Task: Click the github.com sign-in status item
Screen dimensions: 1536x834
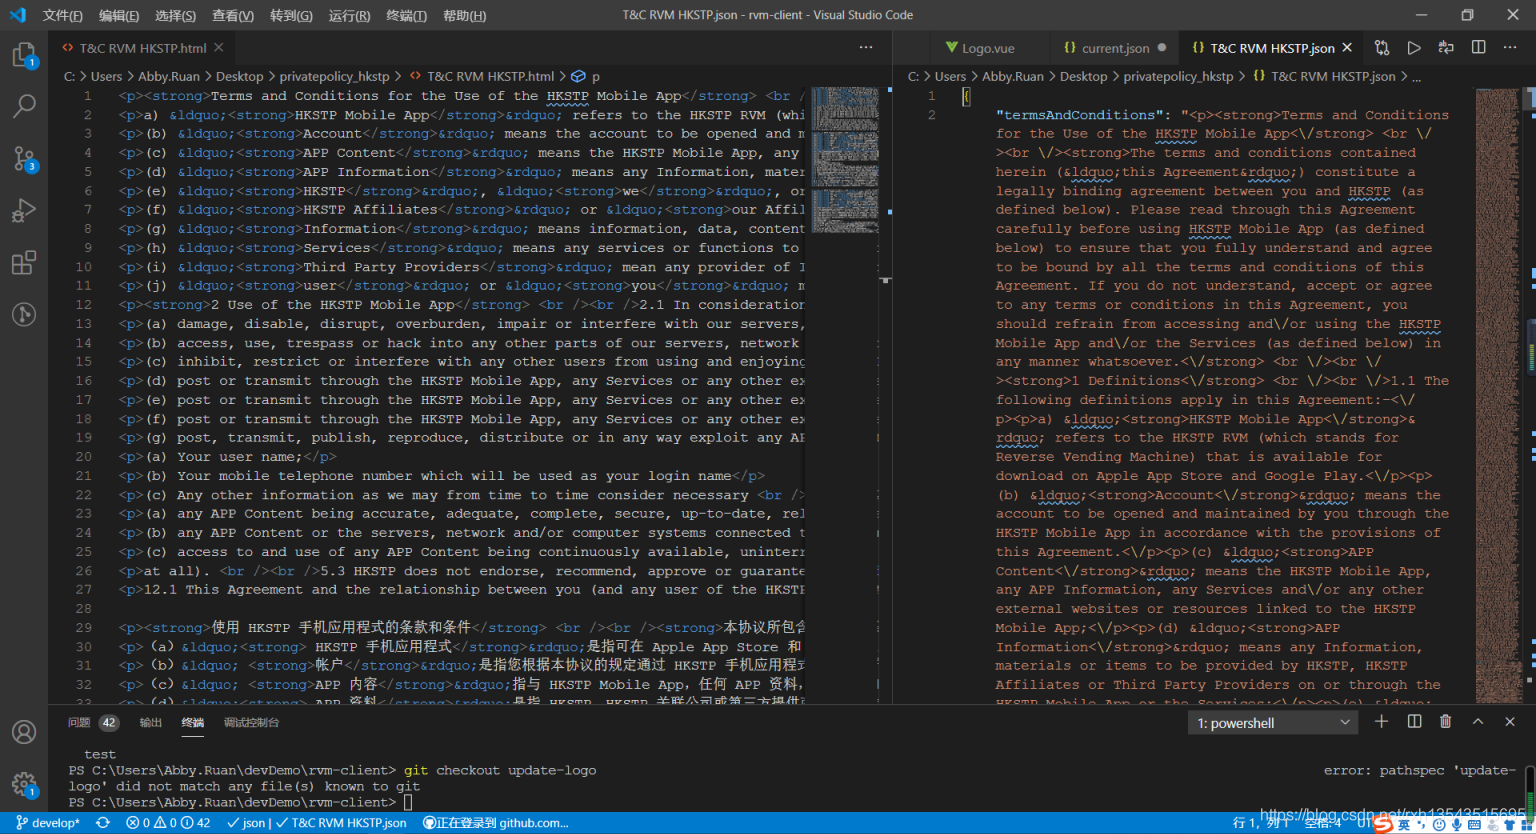Action: 496,823
